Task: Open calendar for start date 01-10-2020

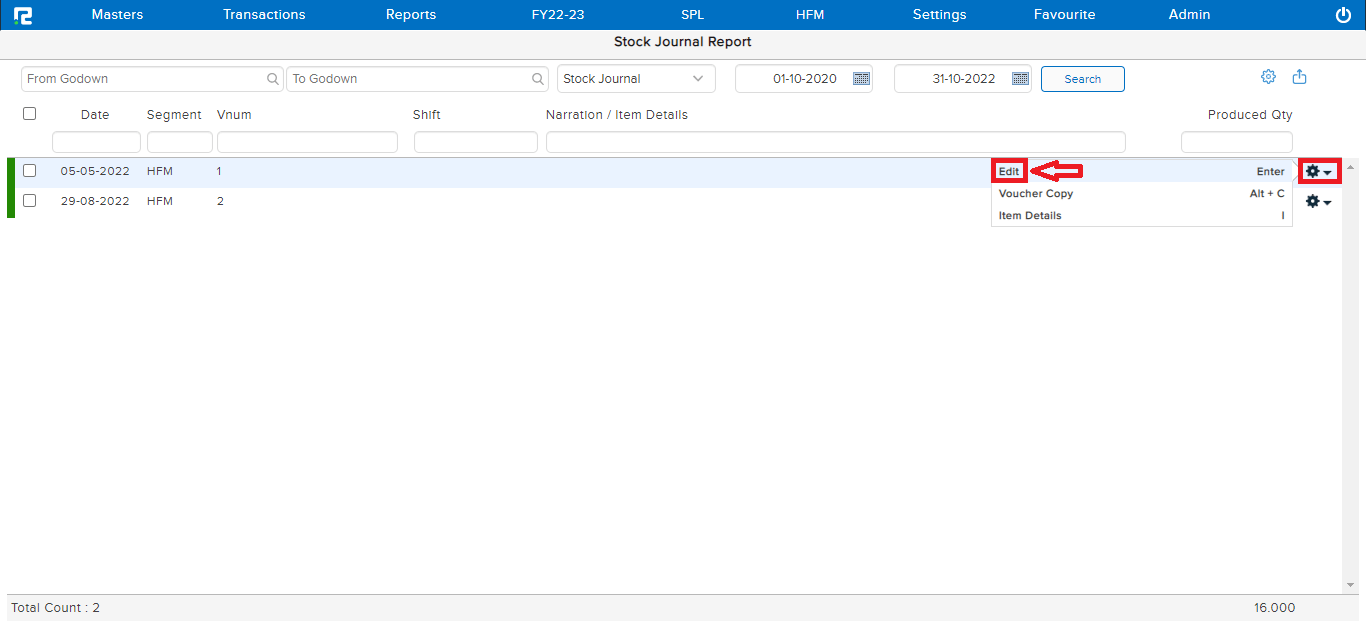Action: coord(861,79)
